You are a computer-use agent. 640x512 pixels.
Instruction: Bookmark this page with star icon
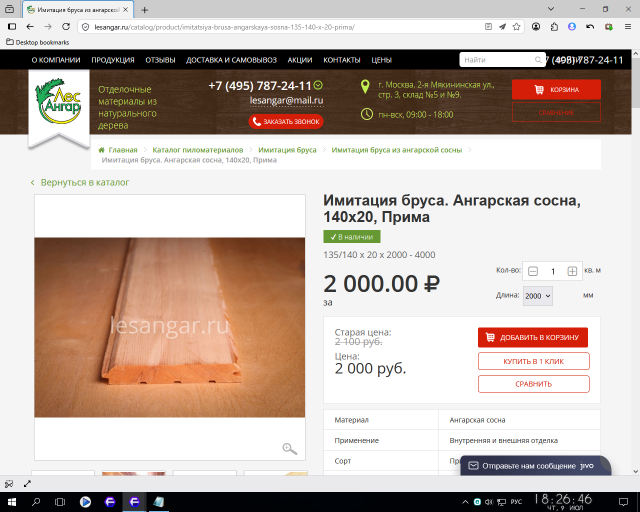(x=516, y=27)
